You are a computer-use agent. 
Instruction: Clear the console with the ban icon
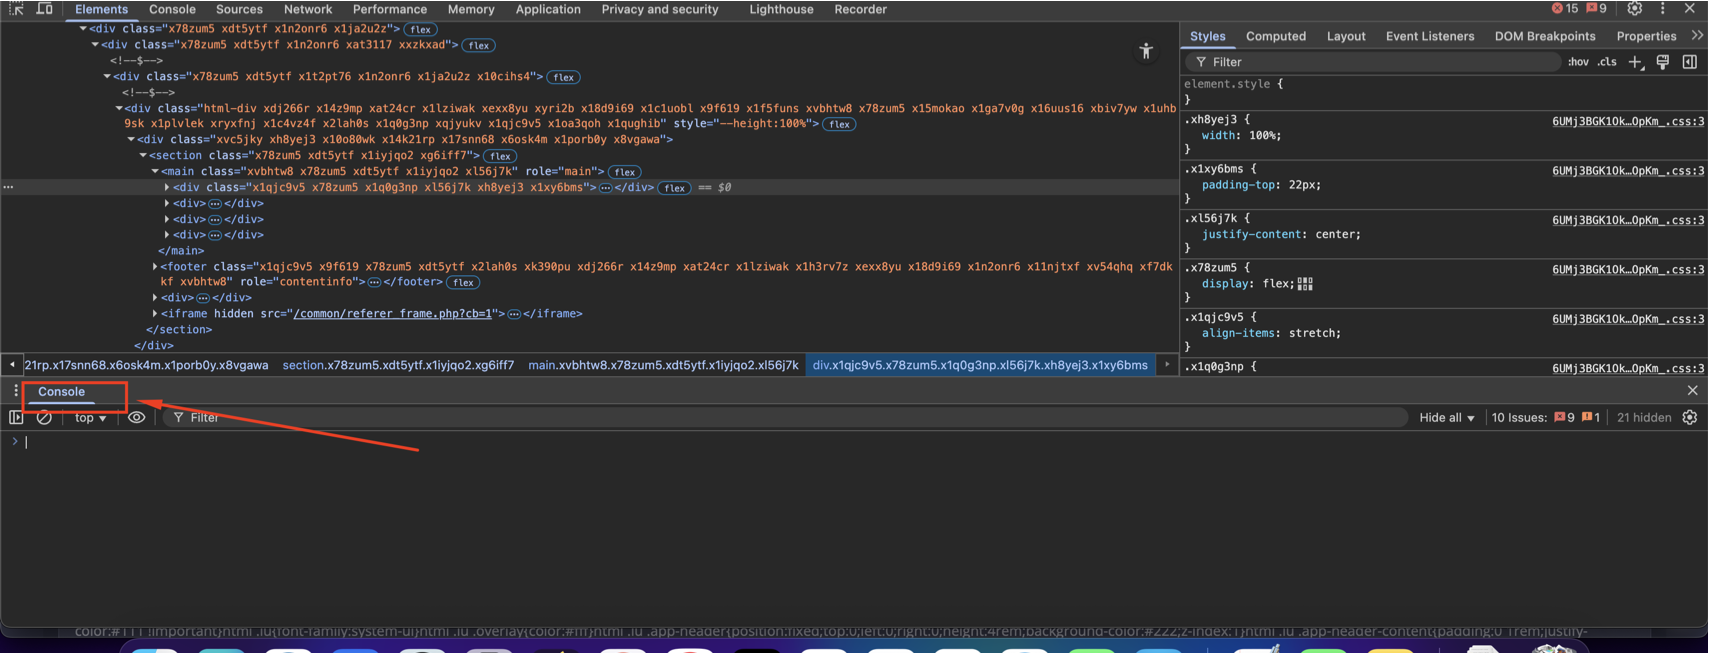point(44,418)
